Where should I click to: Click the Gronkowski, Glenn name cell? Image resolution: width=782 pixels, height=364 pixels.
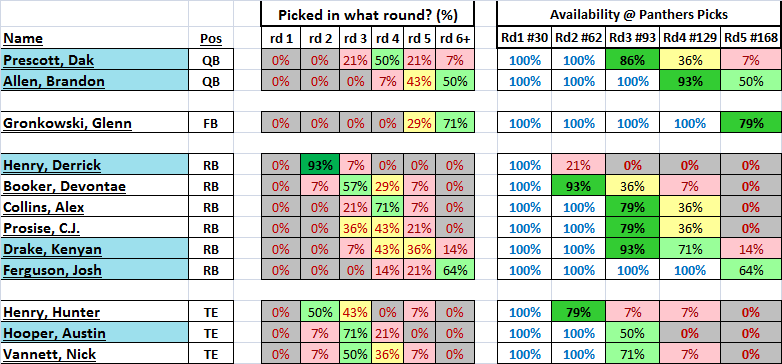click(94, 122)
